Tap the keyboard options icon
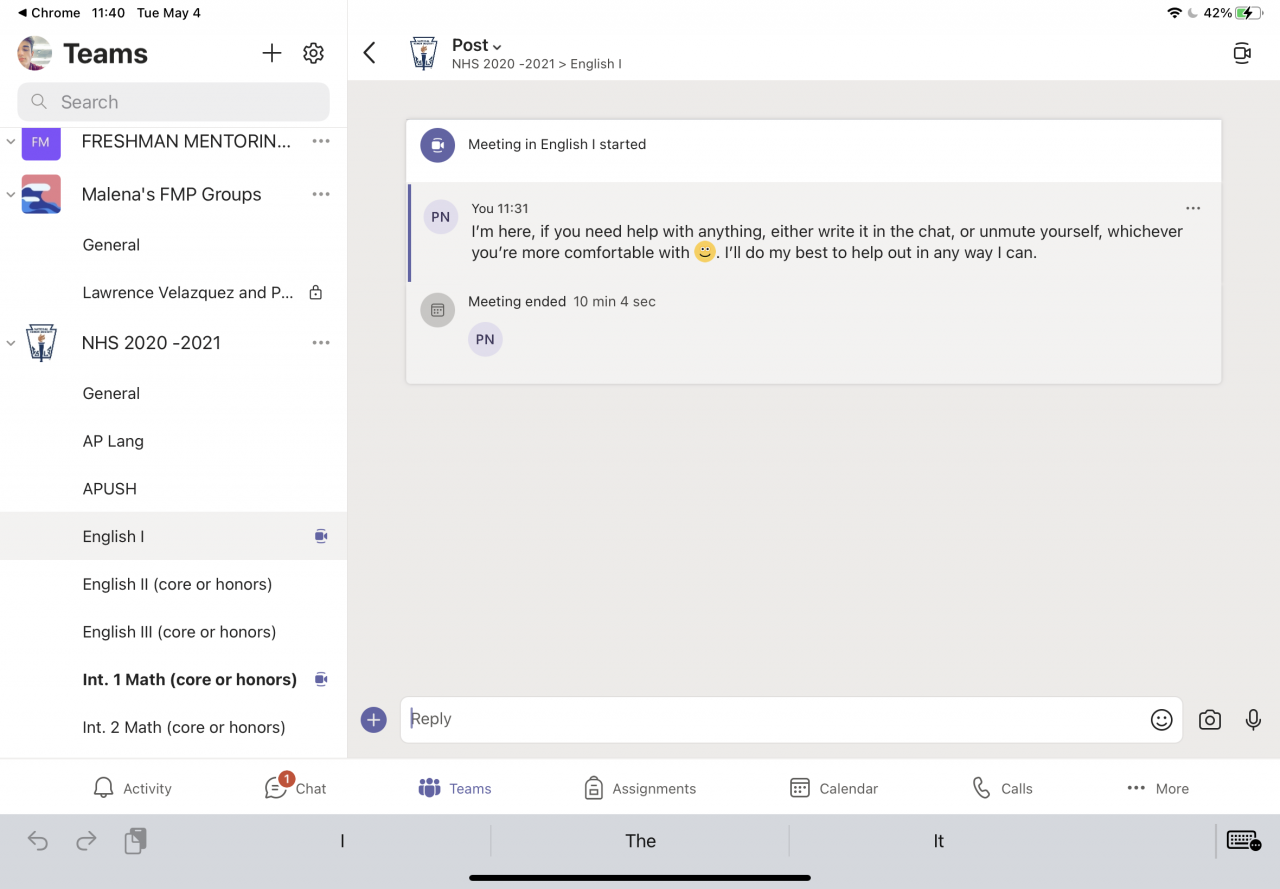The height and width of the screenshot is (889, 1280). pyautogui.click(x=1243, y=841)
